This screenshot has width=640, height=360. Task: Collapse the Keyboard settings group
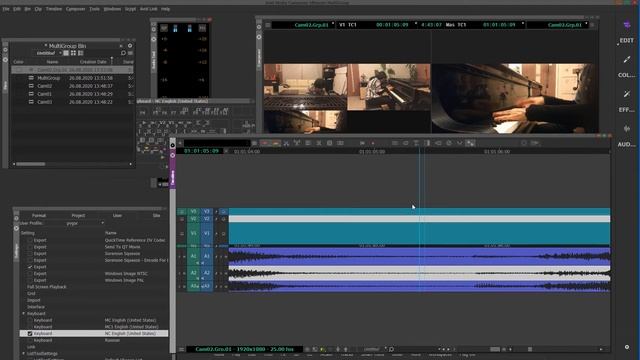pyautogui.click(x=23, y=313)
